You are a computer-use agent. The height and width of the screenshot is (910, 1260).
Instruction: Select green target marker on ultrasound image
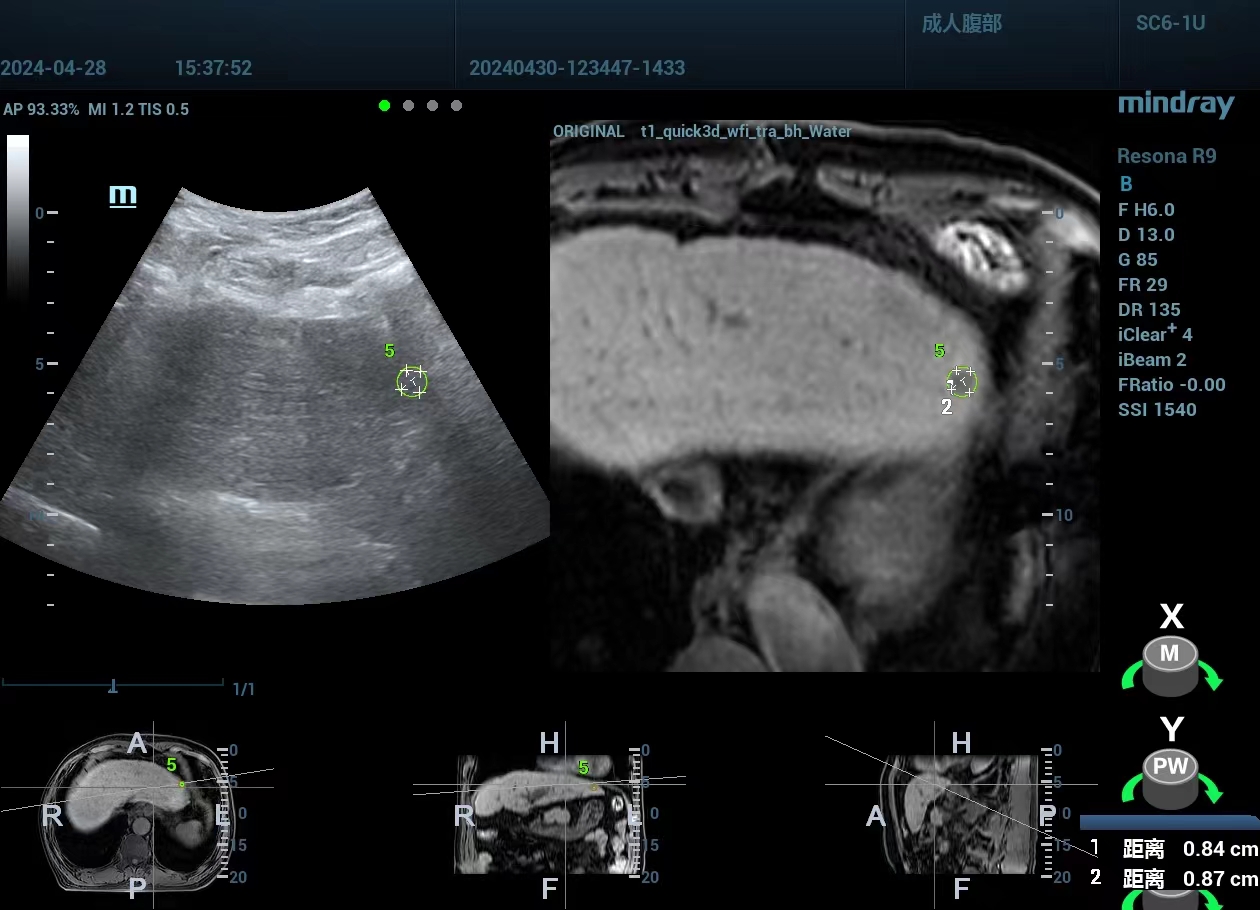(411, 381)
